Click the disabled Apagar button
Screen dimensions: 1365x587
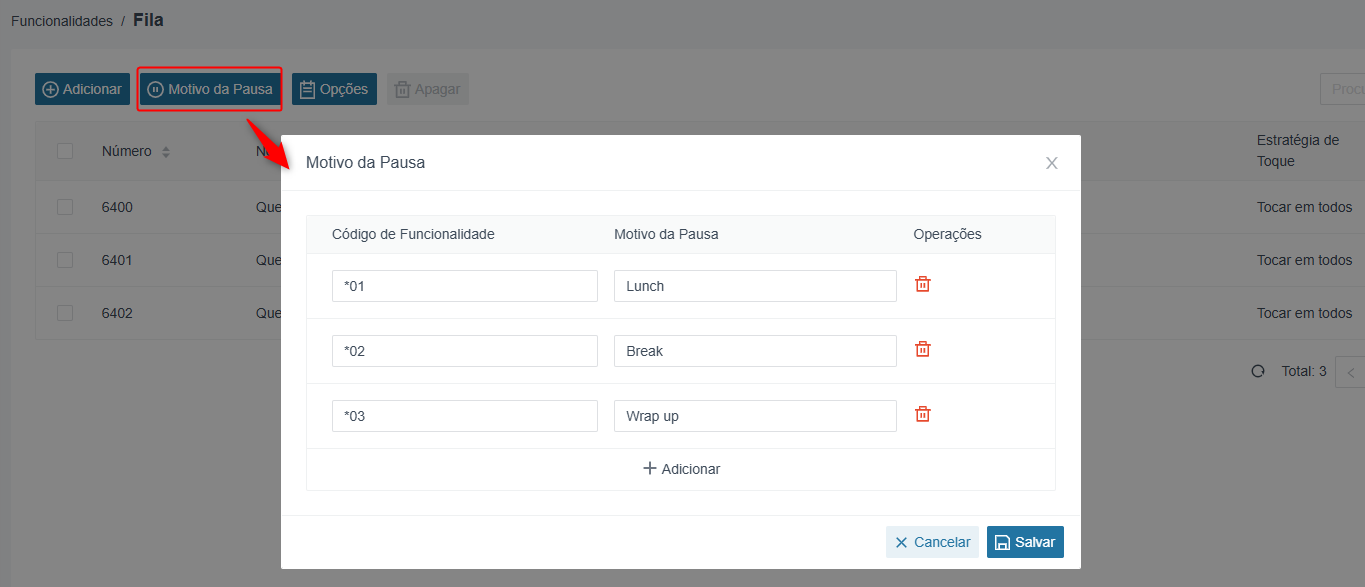pyautogui.click(x=427, y=89)
